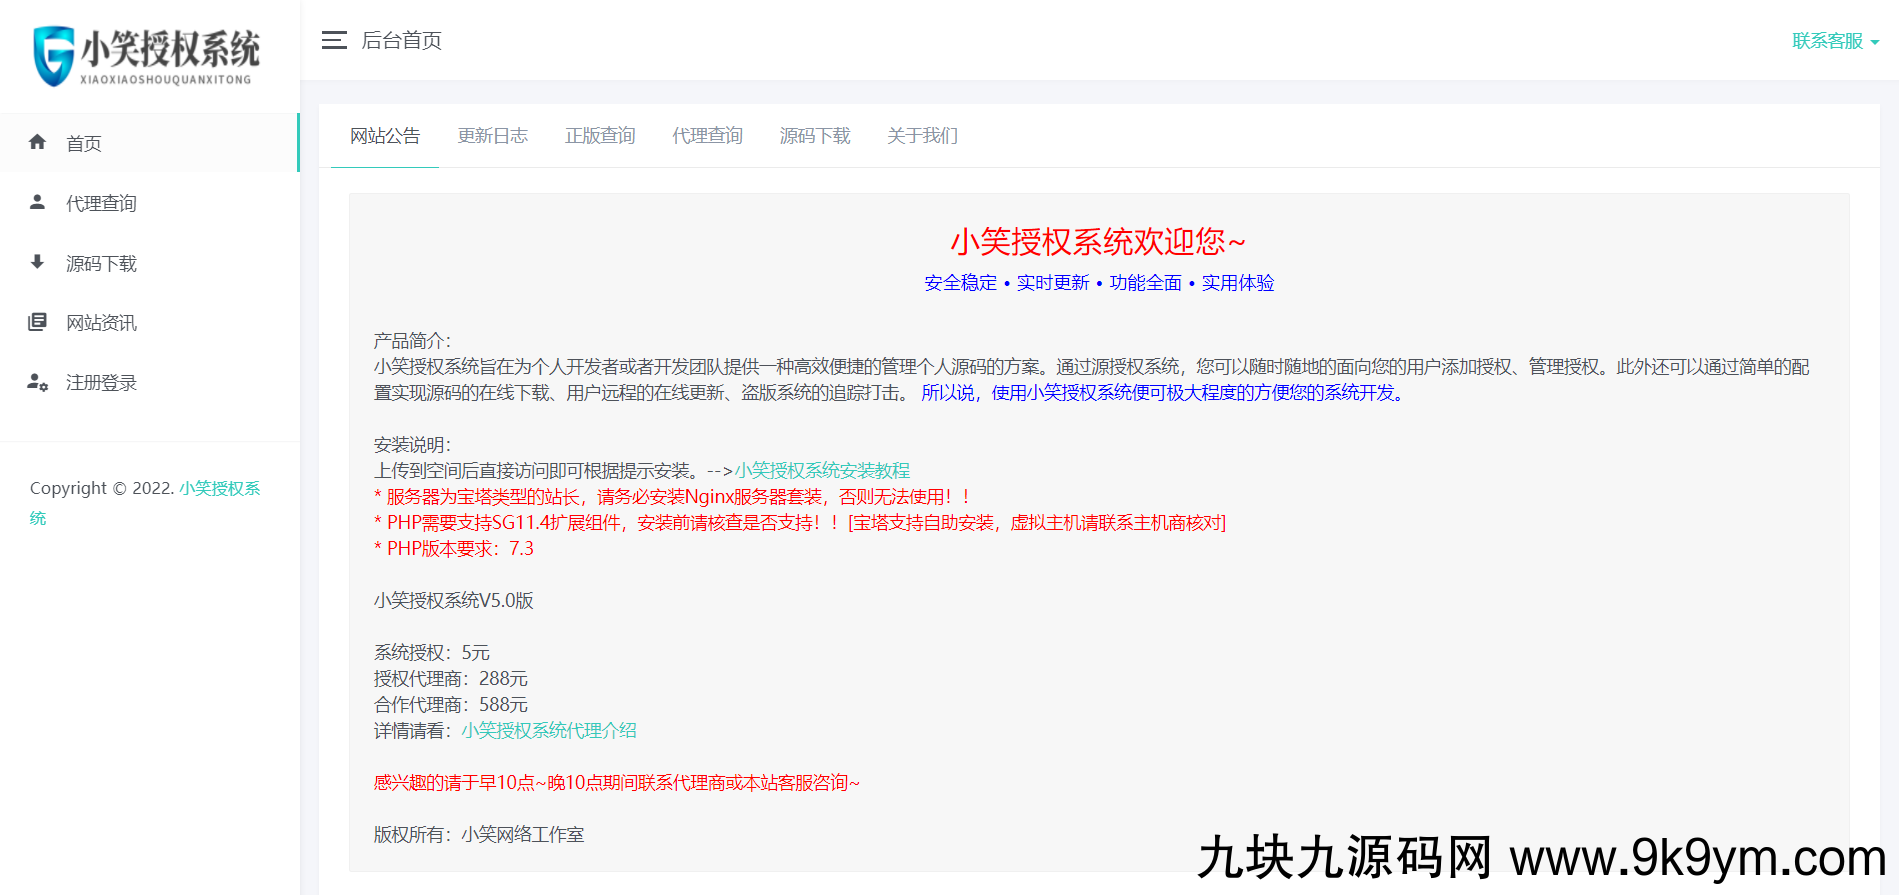Open the 小笑授权系统代理介绍 link
Image resolution: width=1899 pixels, height=895 pixels.
pyautogui.click(x=549, y=731)
